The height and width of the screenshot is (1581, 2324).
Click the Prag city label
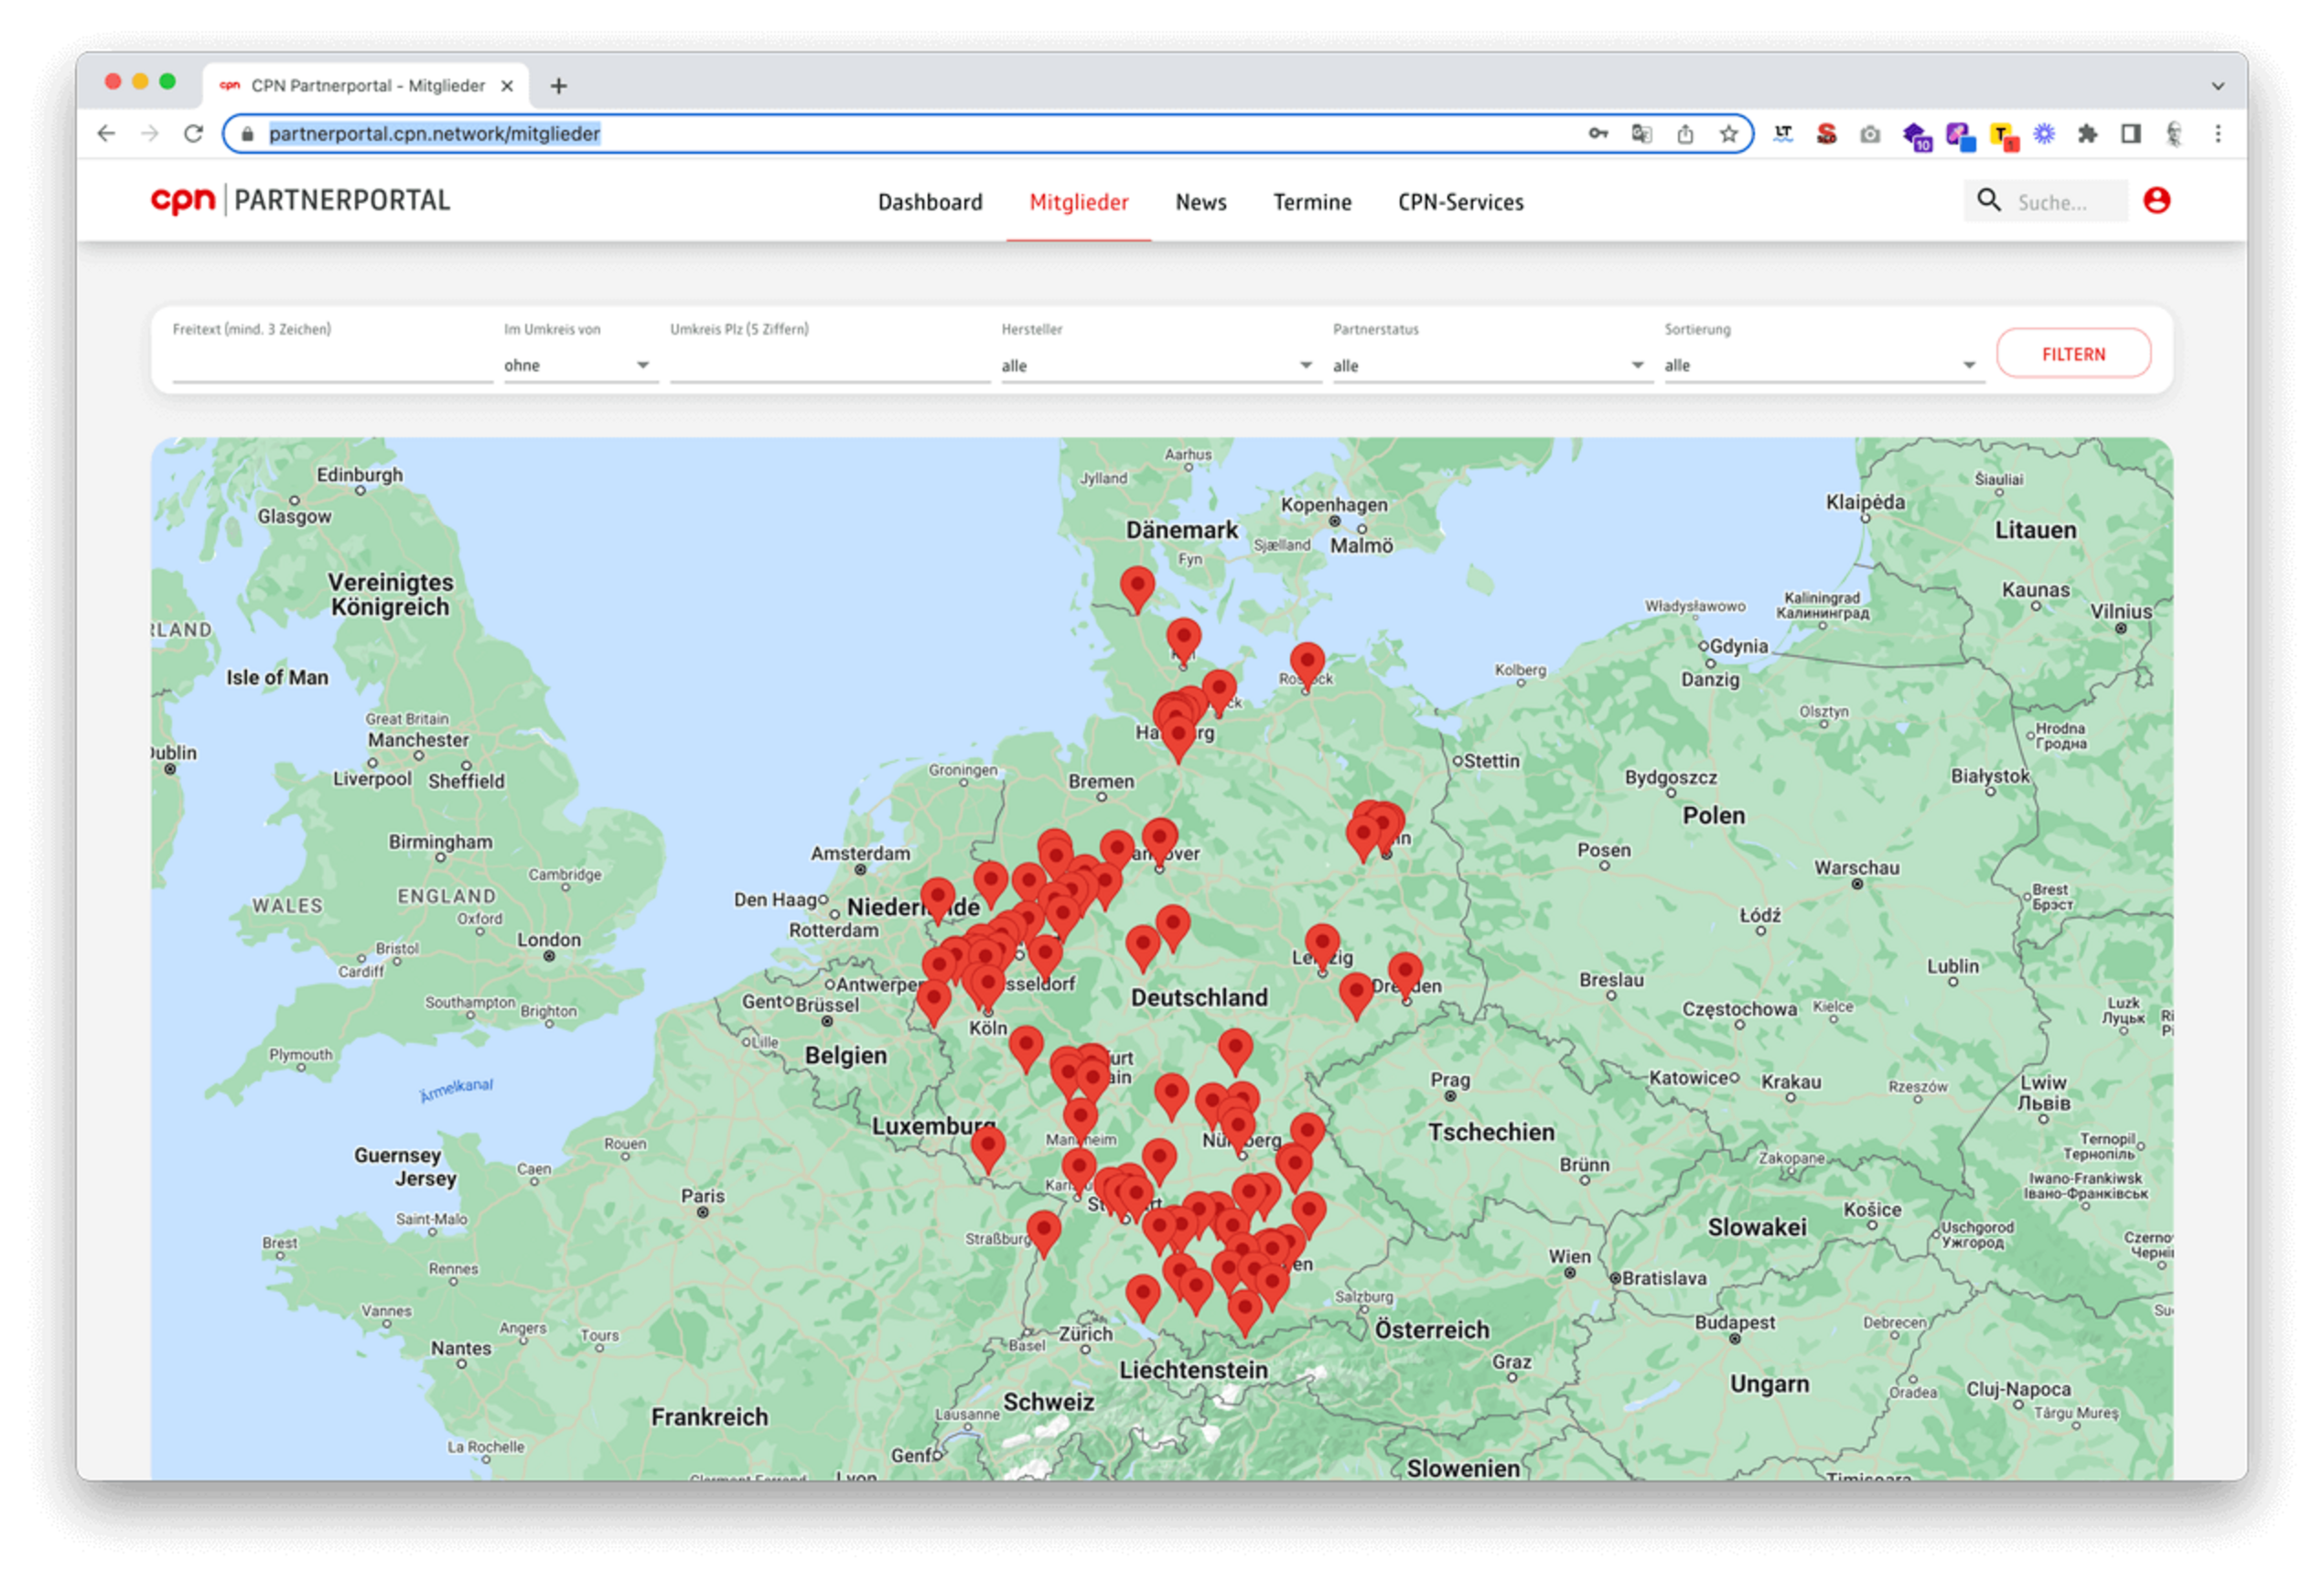(x=1449, y=1079)
